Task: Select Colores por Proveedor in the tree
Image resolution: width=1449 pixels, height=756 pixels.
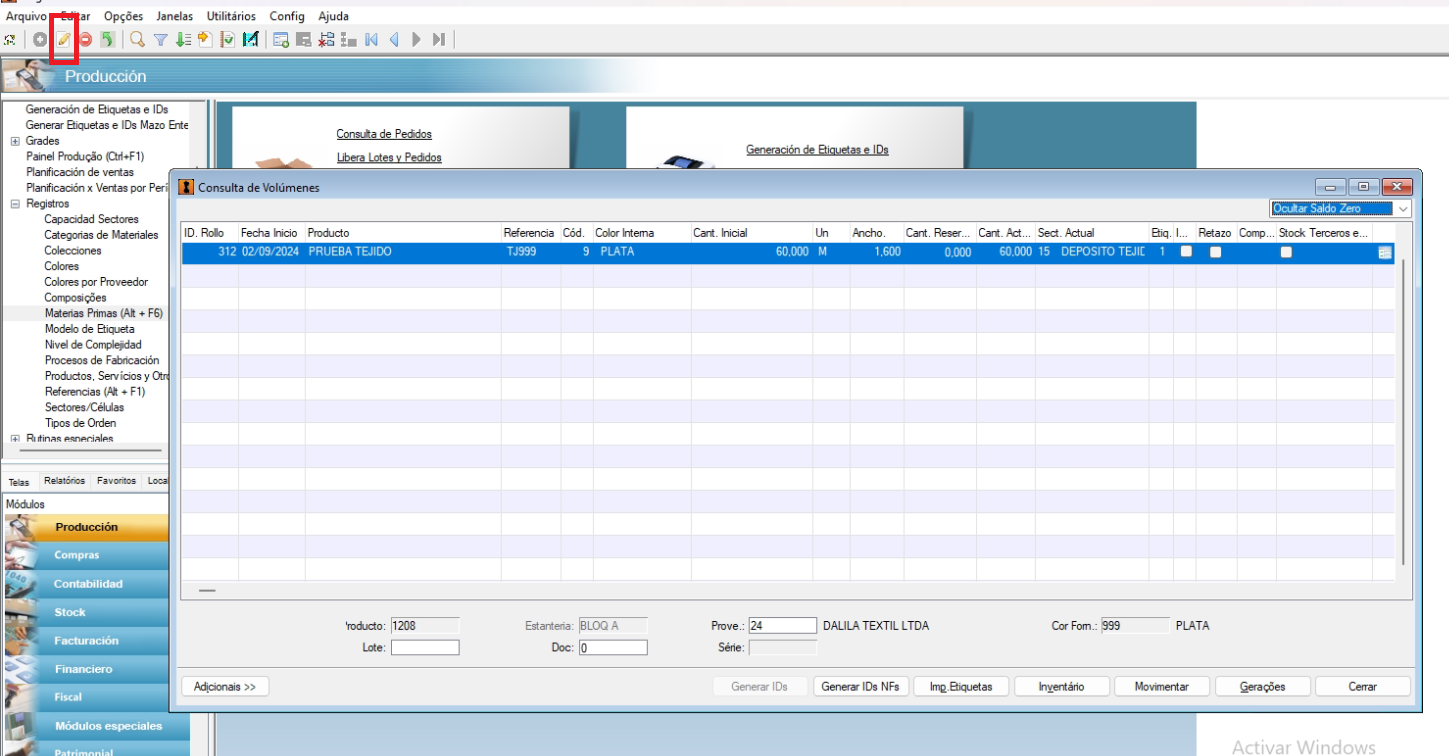Action: [x=96, y=282]
